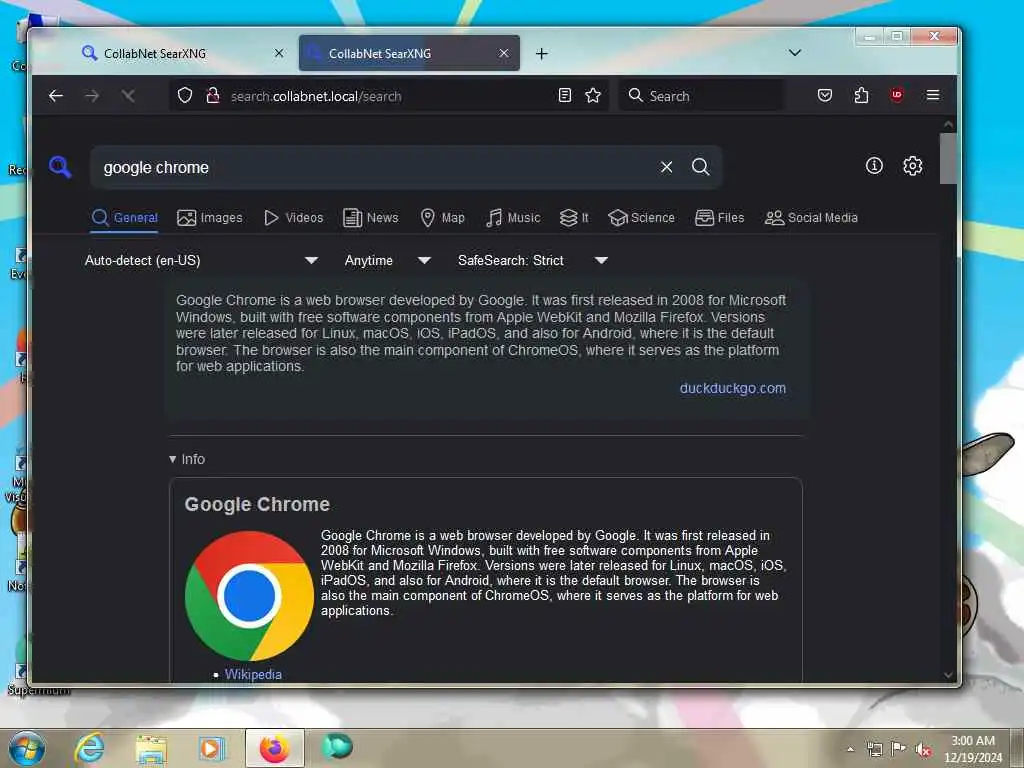Bookmark this page with the star icon
1024x768 pixels.
click(x=593, y=96)
